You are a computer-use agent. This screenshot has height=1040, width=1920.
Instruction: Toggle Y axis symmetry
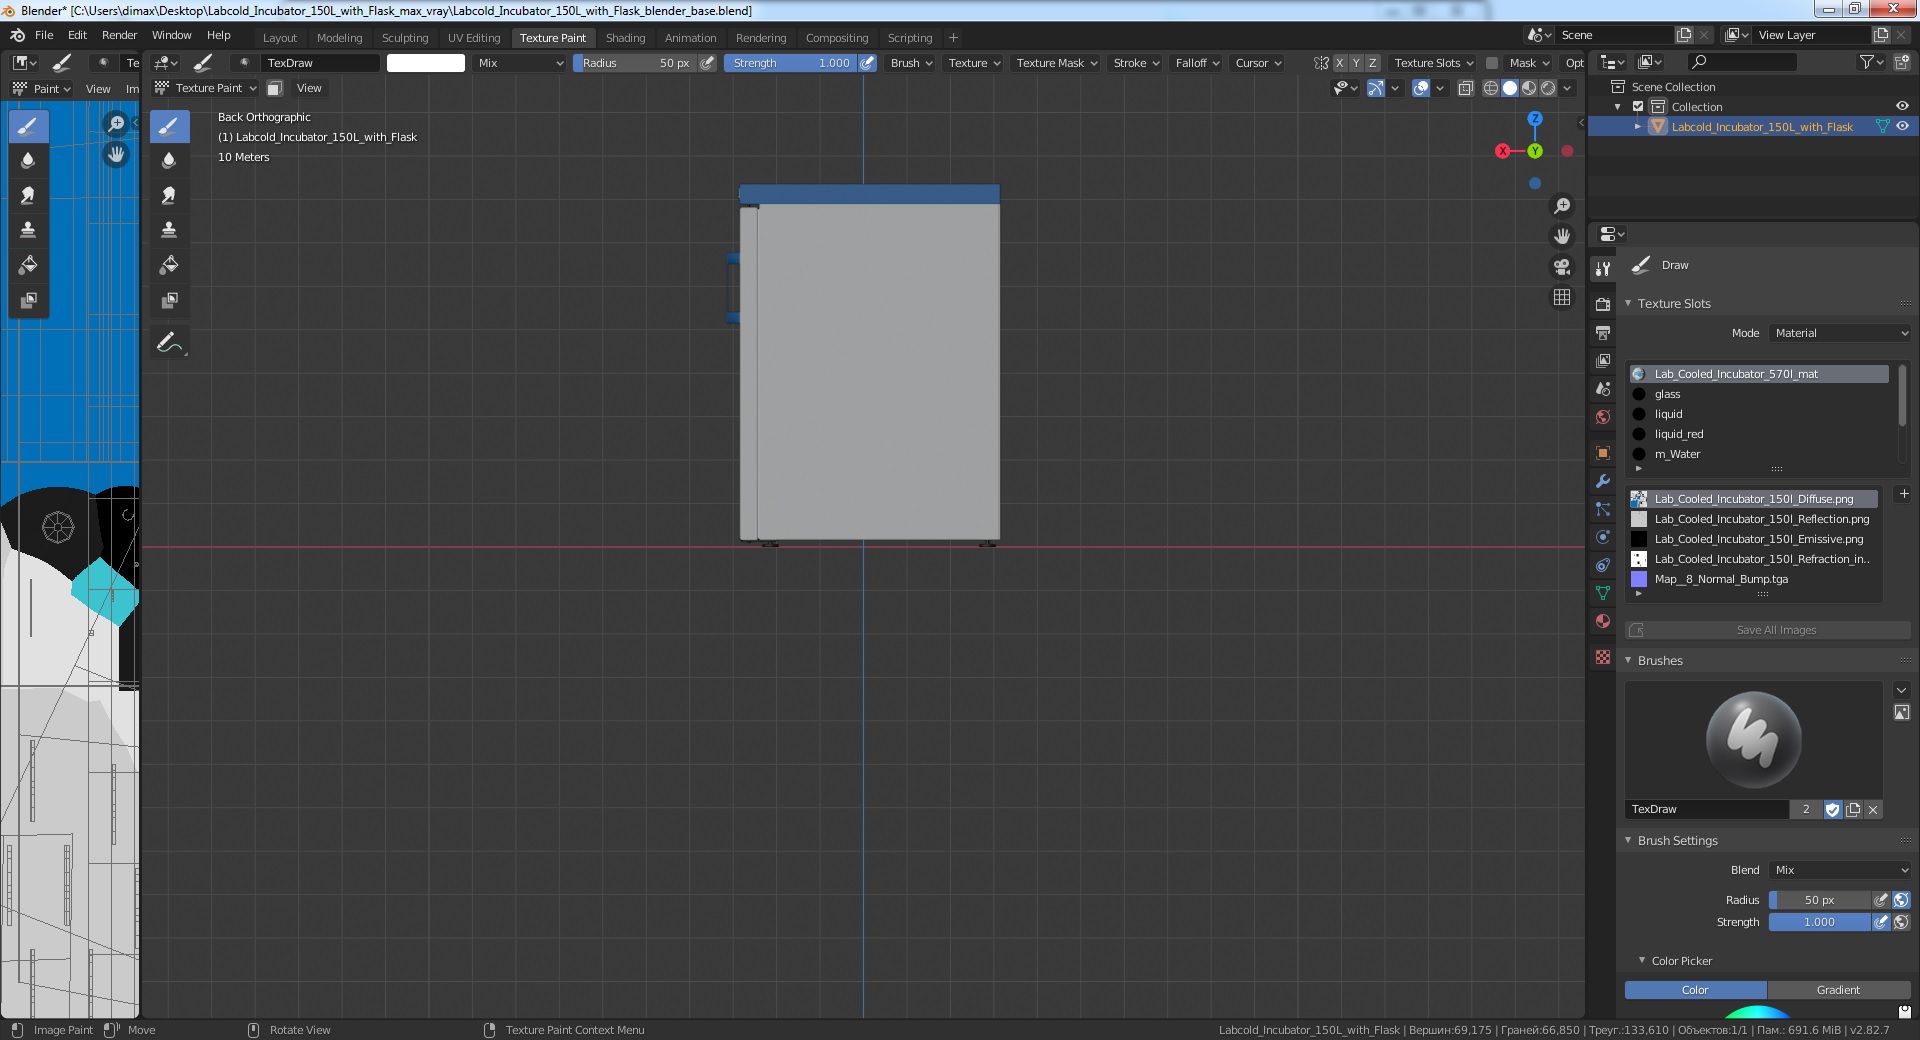[1356, 63]
